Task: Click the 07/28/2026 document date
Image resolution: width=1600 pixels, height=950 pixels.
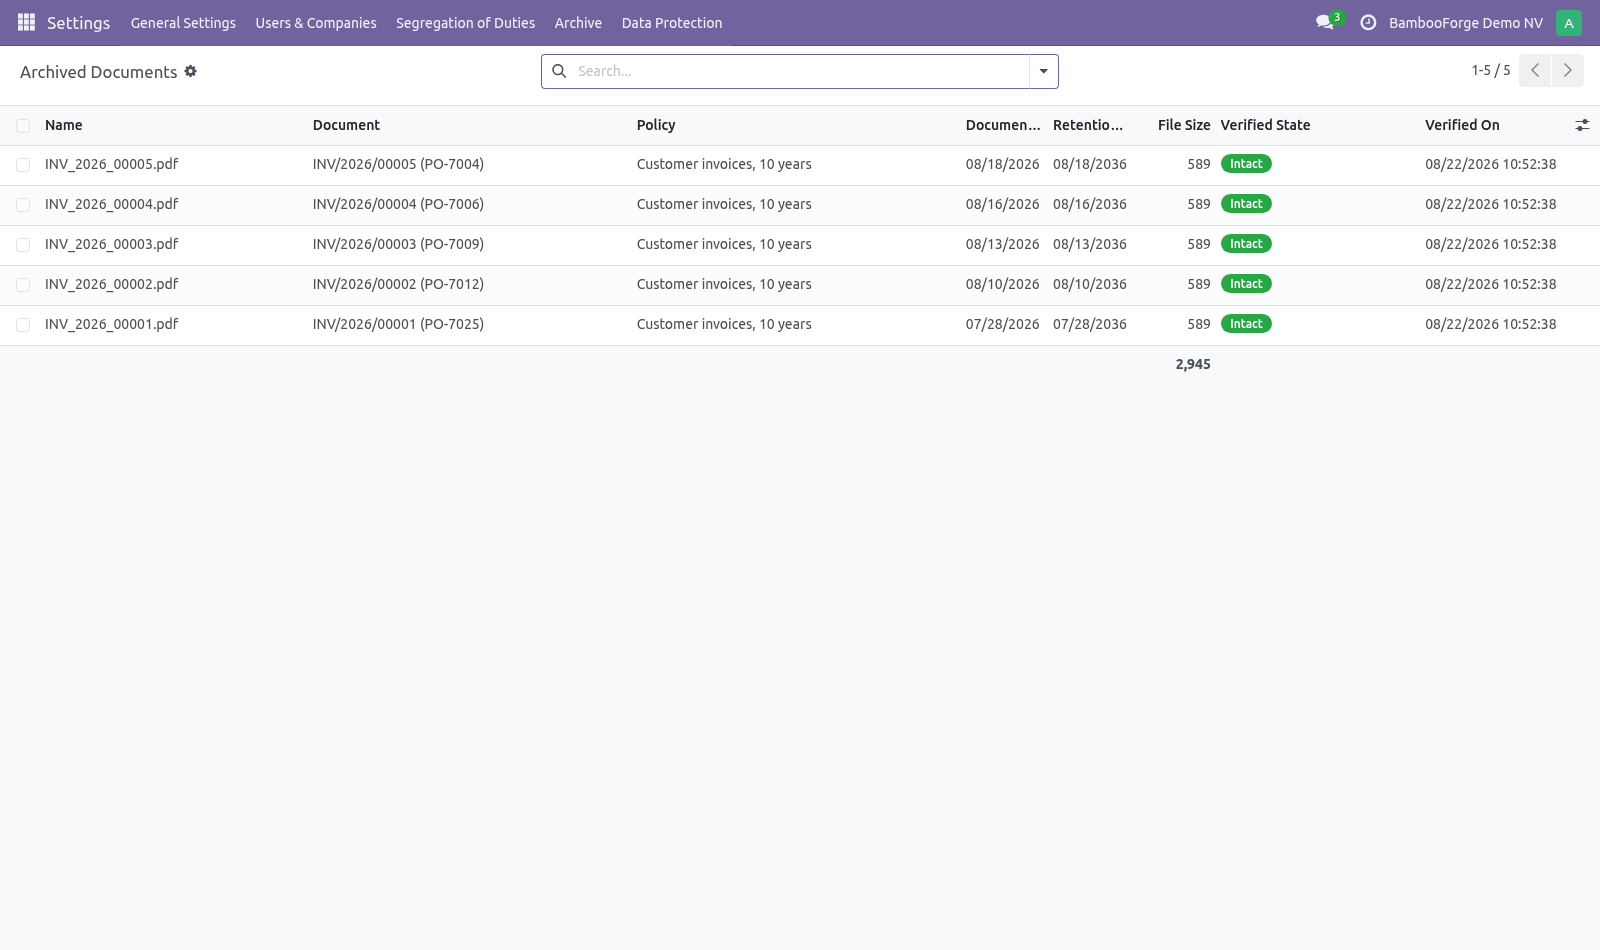Action: (x=1003, y=324)
